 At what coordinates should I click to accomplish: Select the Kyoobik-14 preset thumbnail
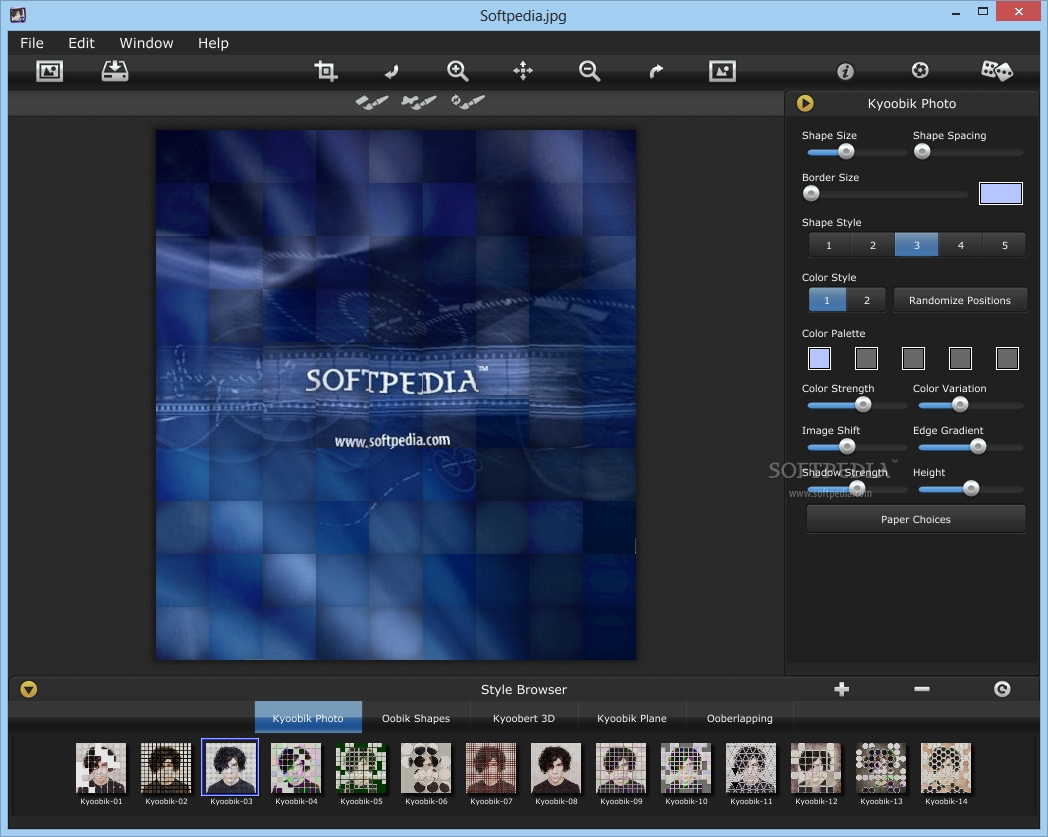946,767
